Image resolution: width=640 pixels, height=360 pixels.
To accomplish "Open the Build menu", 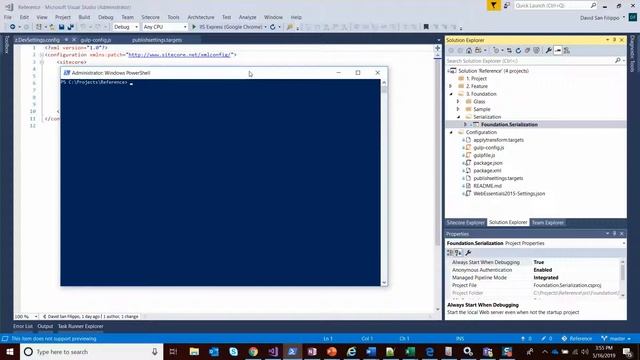I will 84,17.
